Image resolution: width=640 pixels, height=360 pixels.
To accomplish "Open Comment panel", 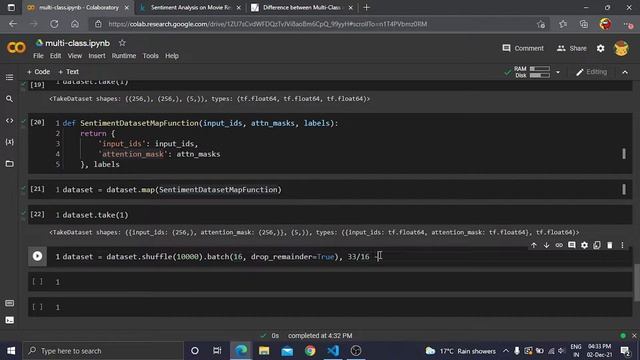I will tap(523, 48).
